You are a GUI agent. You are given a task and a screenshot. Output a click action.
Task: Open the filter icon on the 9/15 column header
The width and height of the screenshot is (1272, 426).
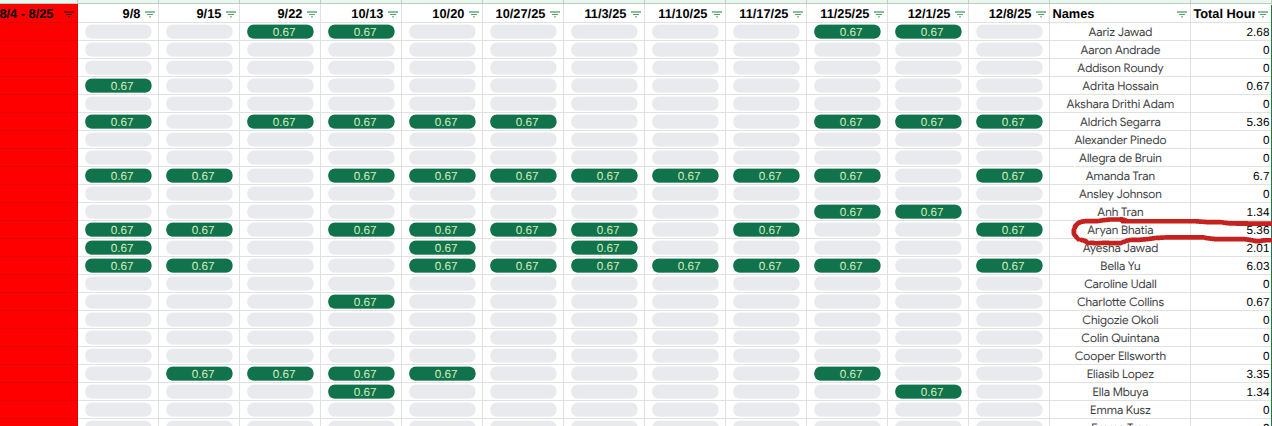231,14
